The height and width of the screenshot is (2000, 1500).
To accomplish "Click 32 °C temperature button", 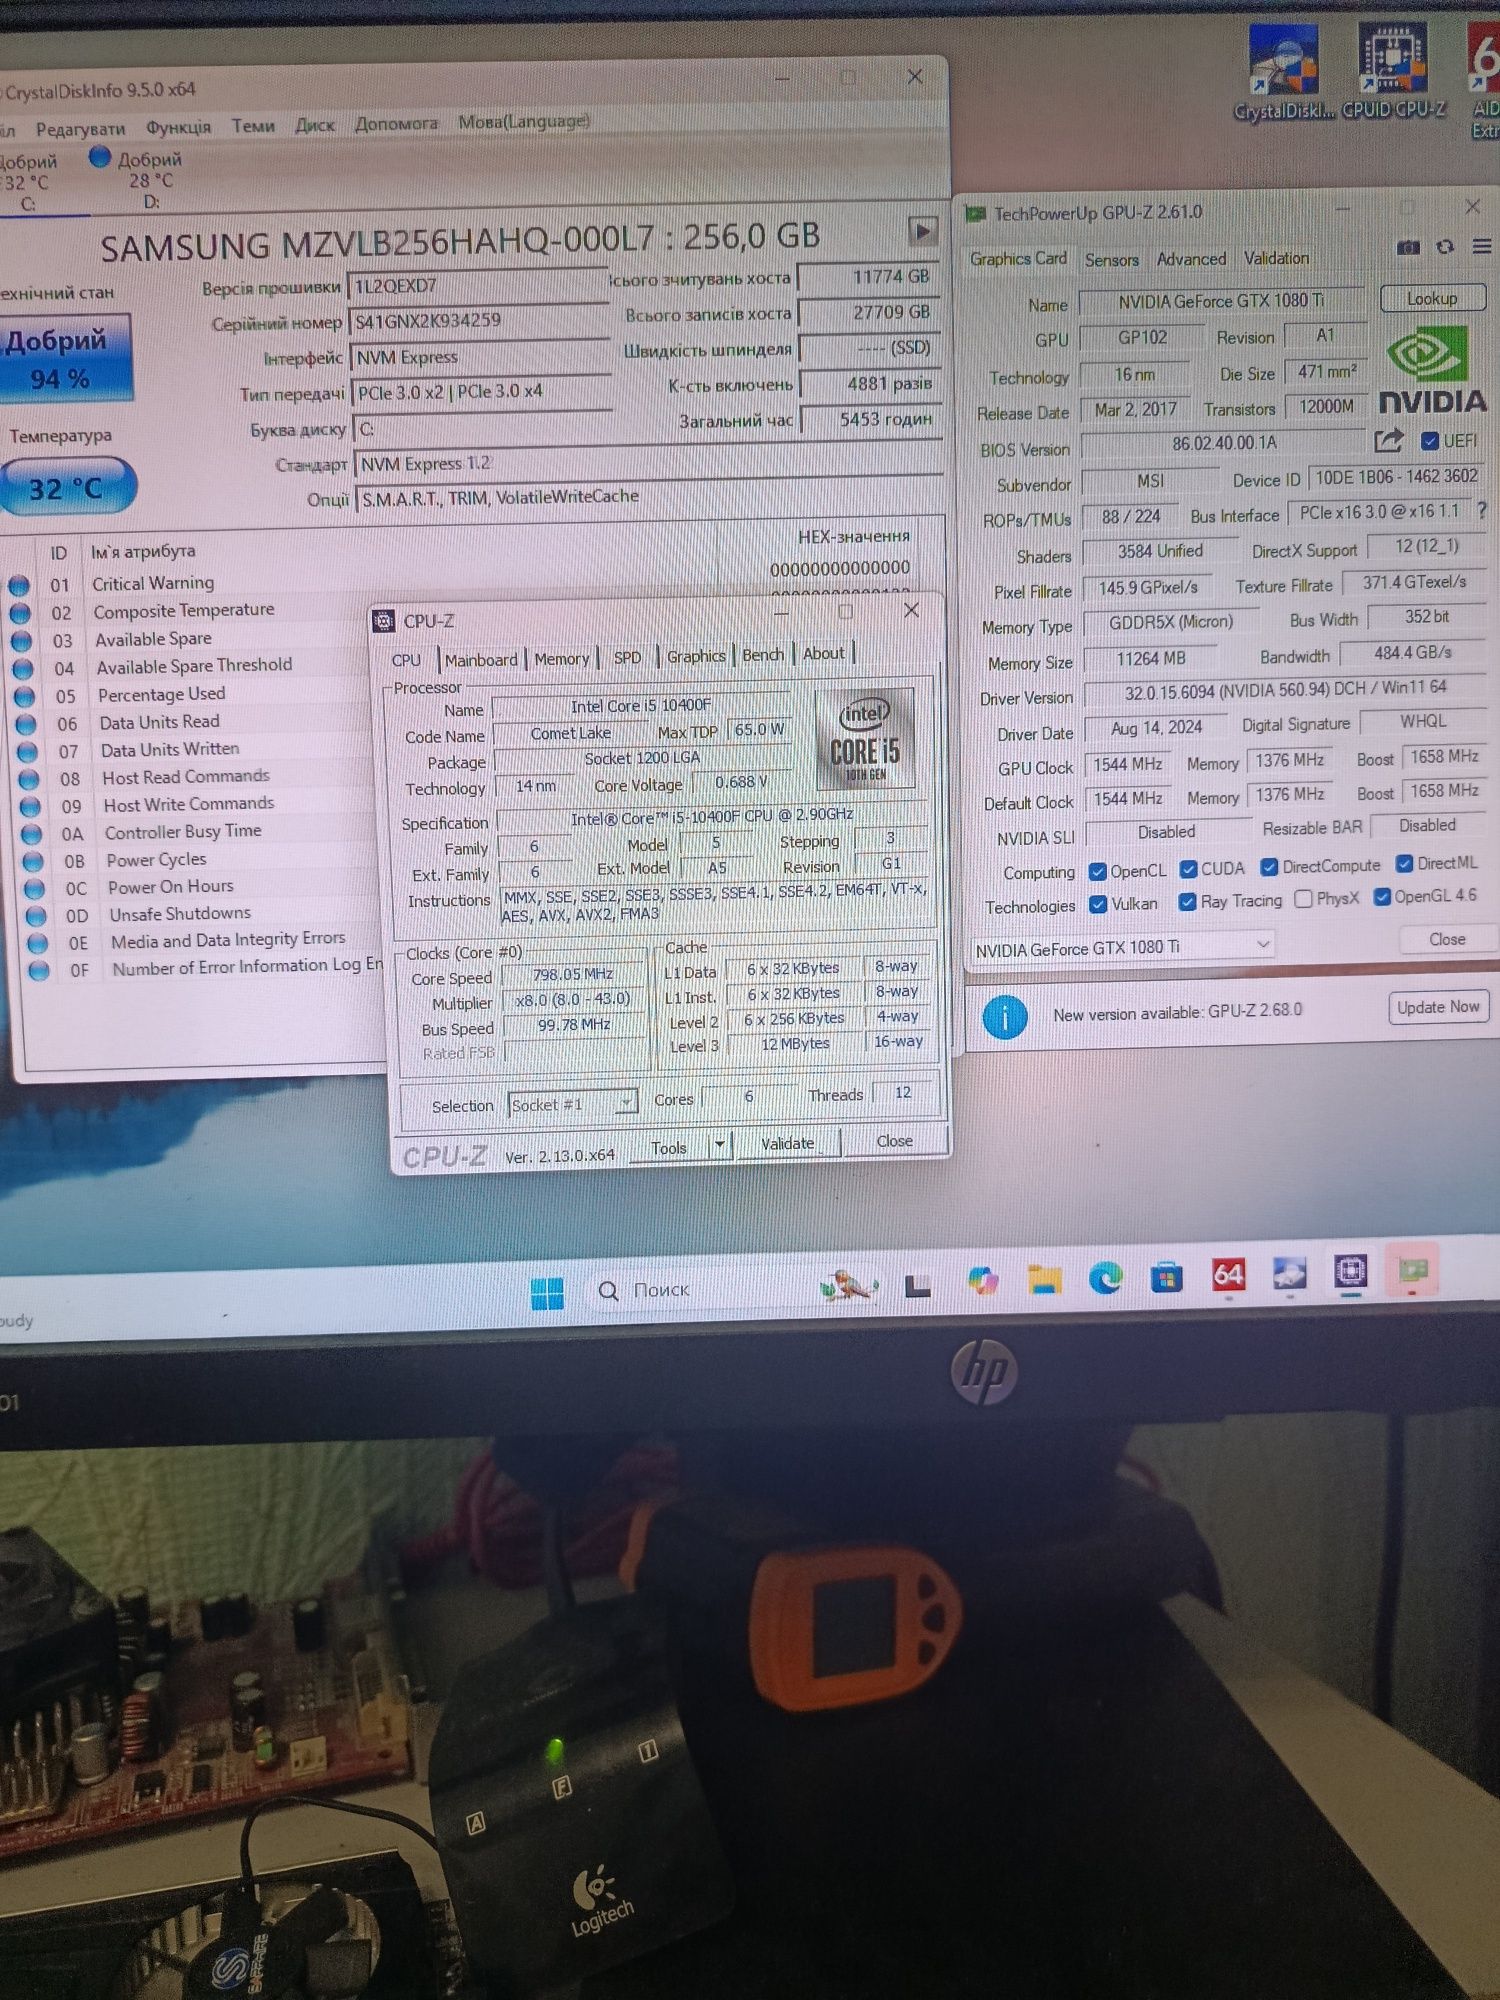I will pos(66,488).
